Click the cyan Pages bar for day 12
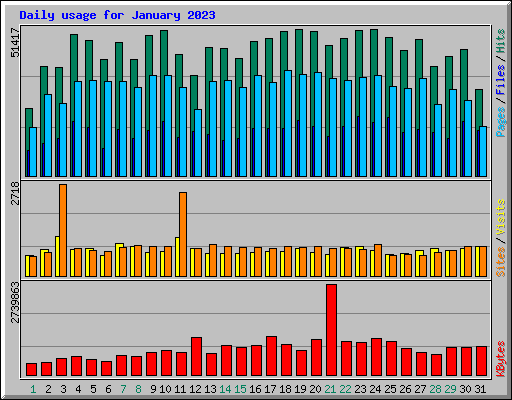The image size is (512, 400). pos(198,143)
